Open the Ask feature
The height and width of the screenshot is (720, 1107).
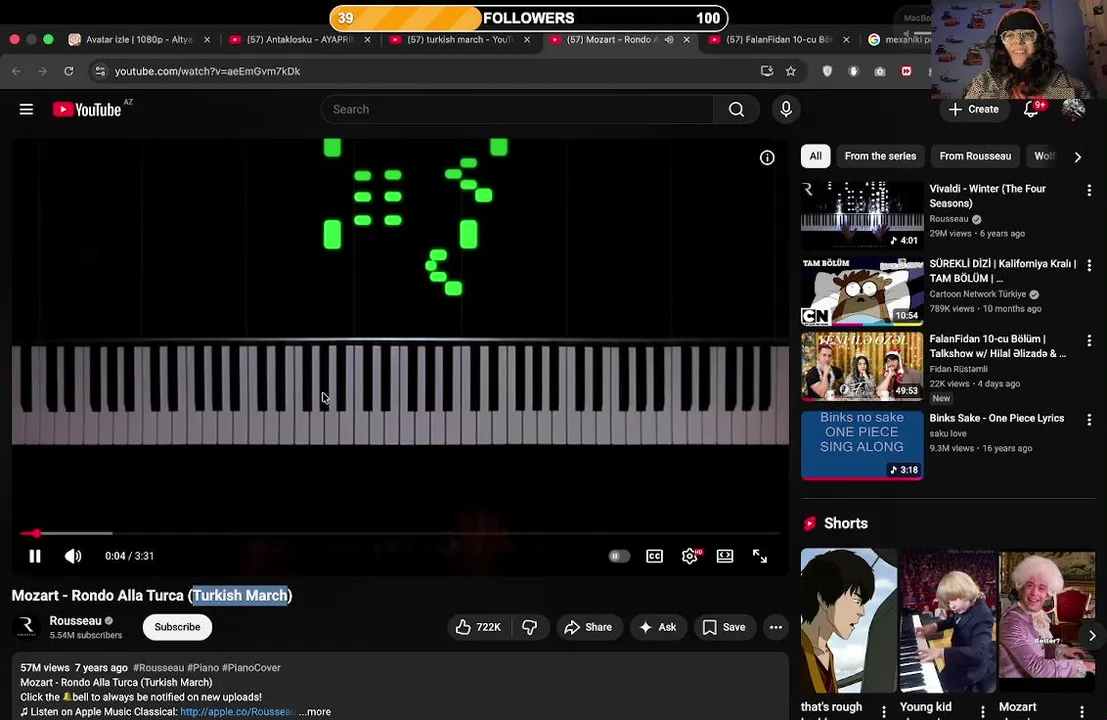tap(658, 627)
